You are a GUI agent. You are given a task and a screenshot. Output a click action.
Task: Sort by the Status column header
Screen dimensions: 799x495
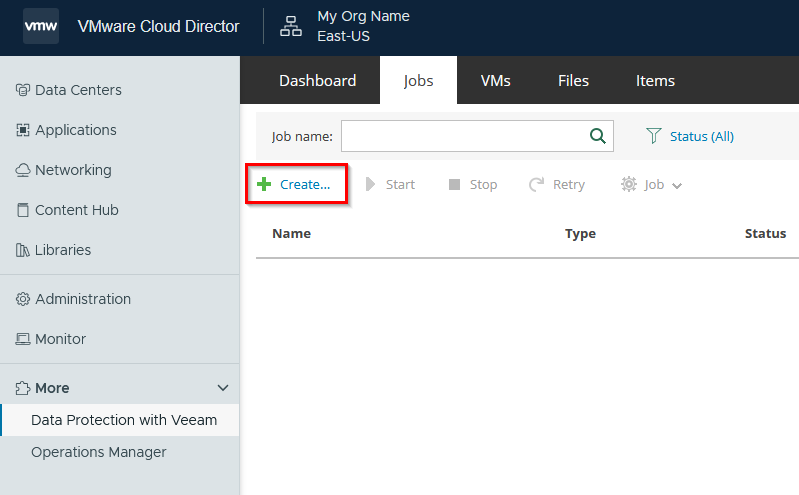coord(765,233)
